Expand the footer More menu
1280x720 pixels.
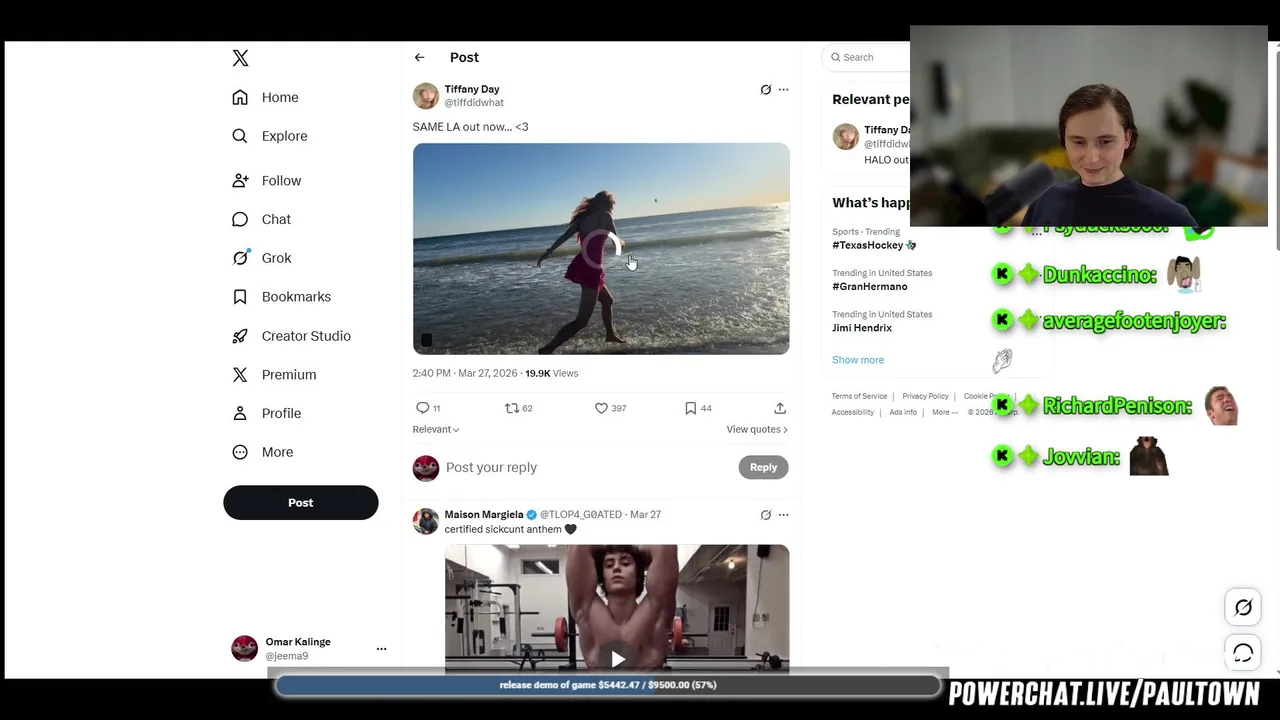944,412
